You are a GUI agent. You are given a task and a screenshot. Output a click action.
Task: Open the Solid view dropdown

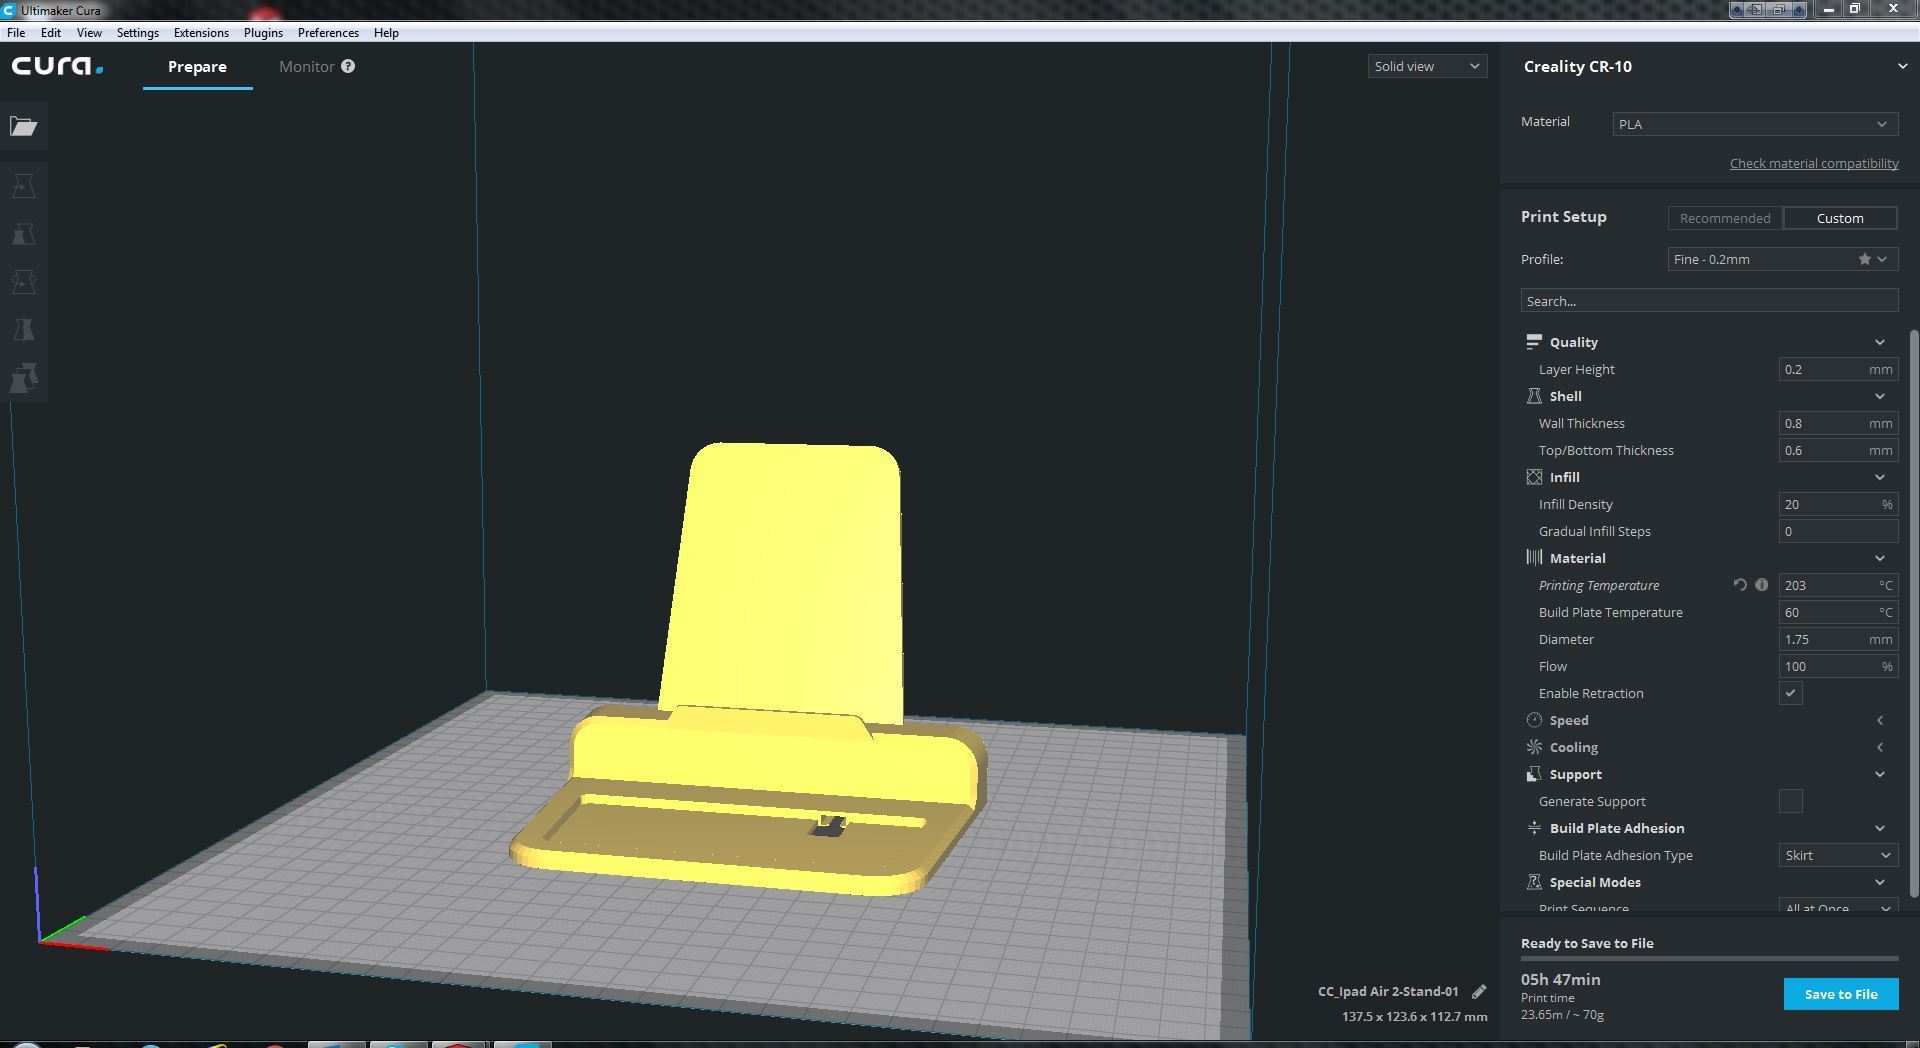point(1427,66)
